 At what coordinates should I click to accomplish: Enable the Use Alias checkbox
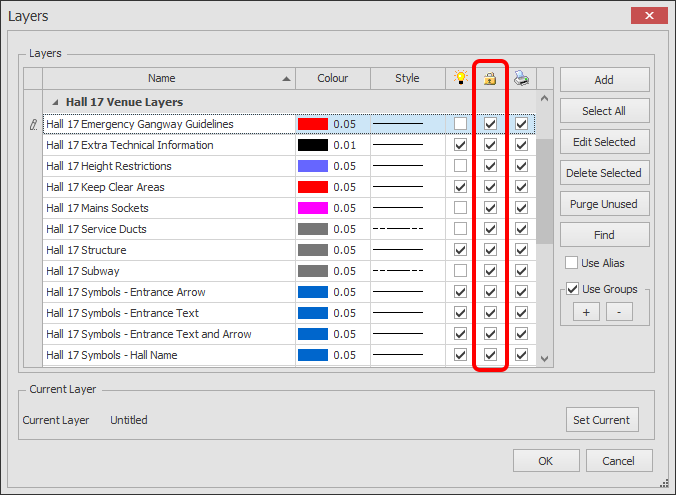[571, 263]
